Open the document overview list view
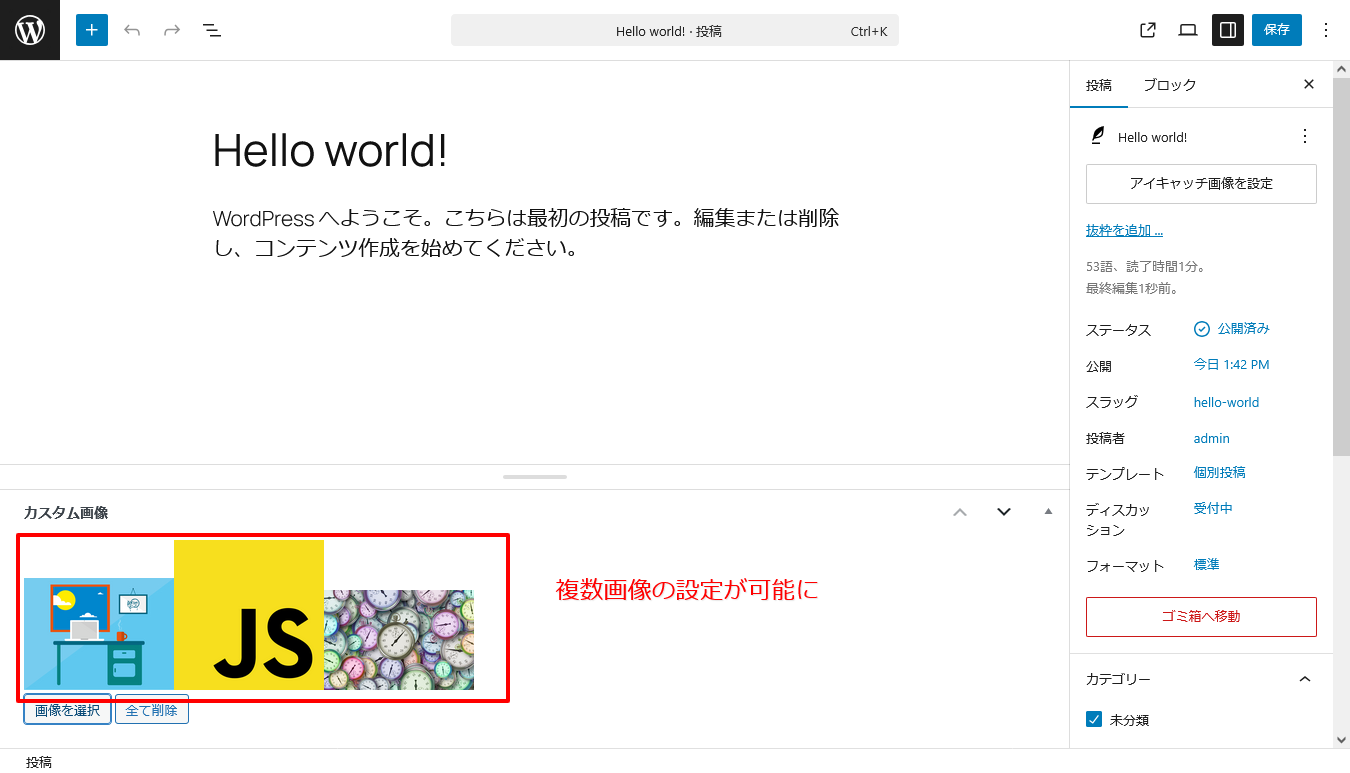Image resolution: width=1350 pixels, height=773 pixels. click(x=212, y=30)
